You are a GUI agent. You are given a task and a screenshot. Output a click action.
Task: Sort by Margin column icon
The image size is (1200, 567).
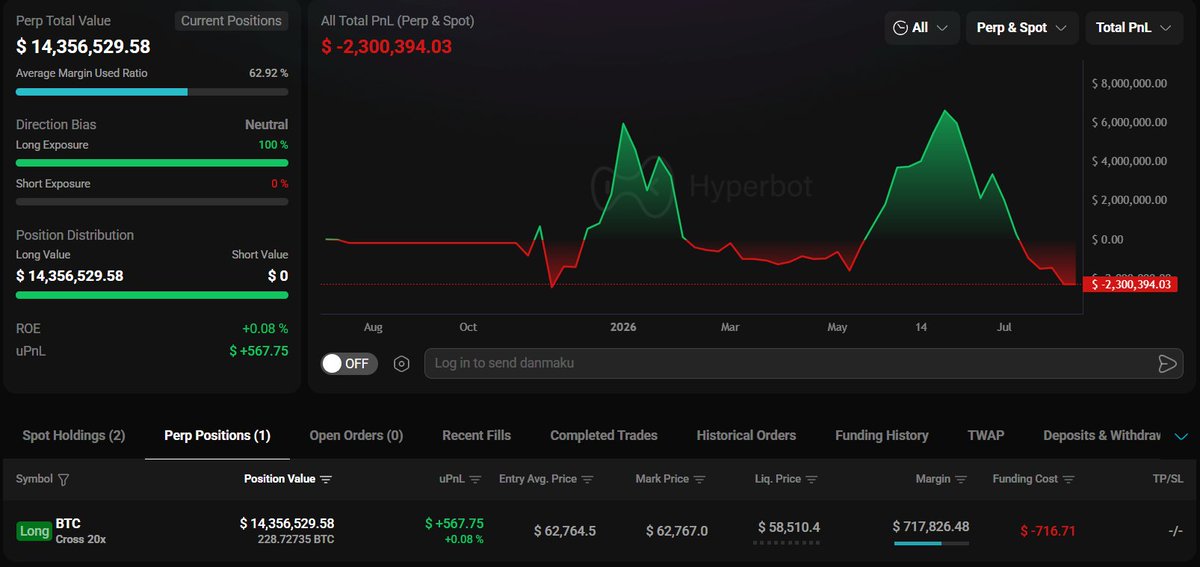point(961,479)
